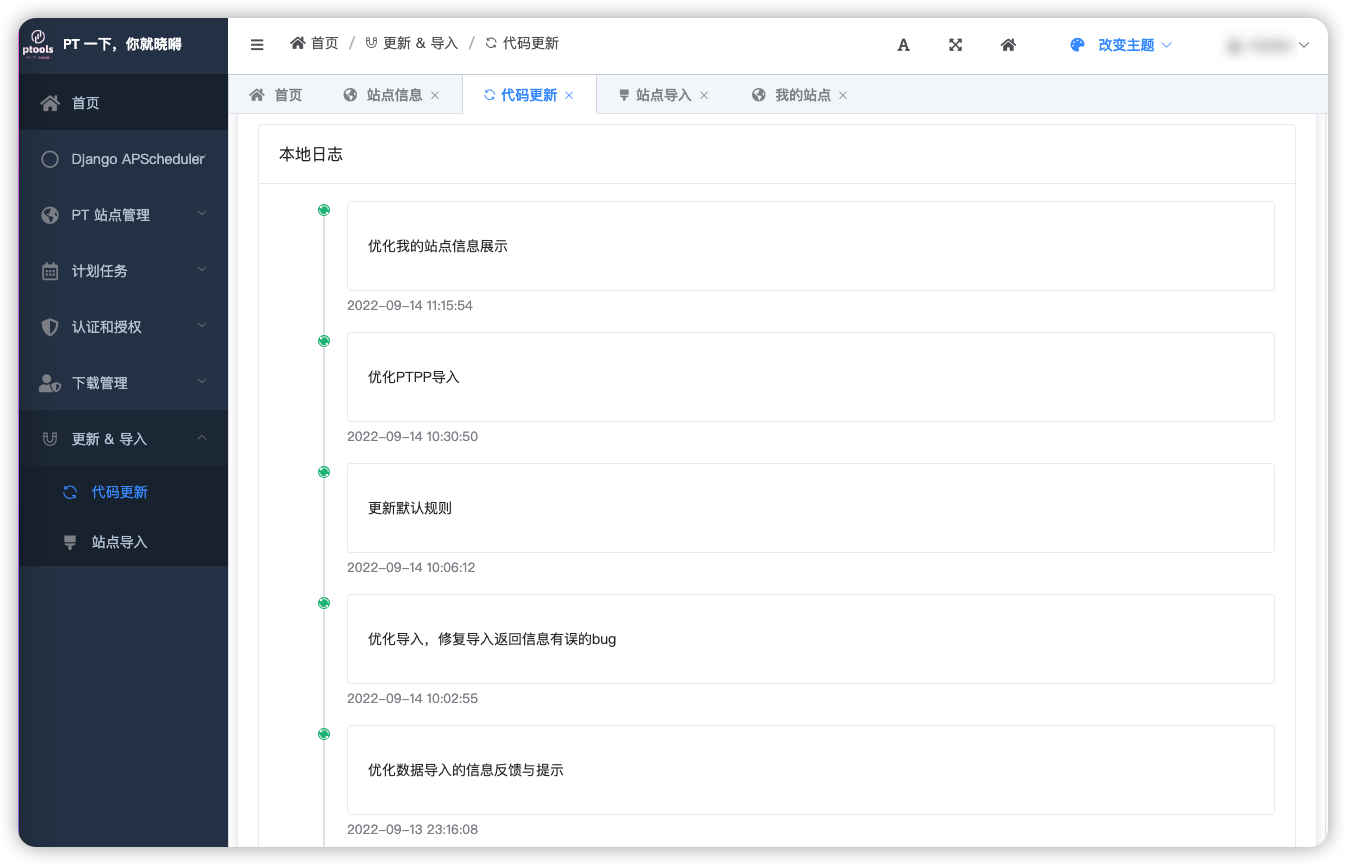Click the green timeline dot for 优化PTPP导入
The image size is (1346, 865).
coord(324,341)
